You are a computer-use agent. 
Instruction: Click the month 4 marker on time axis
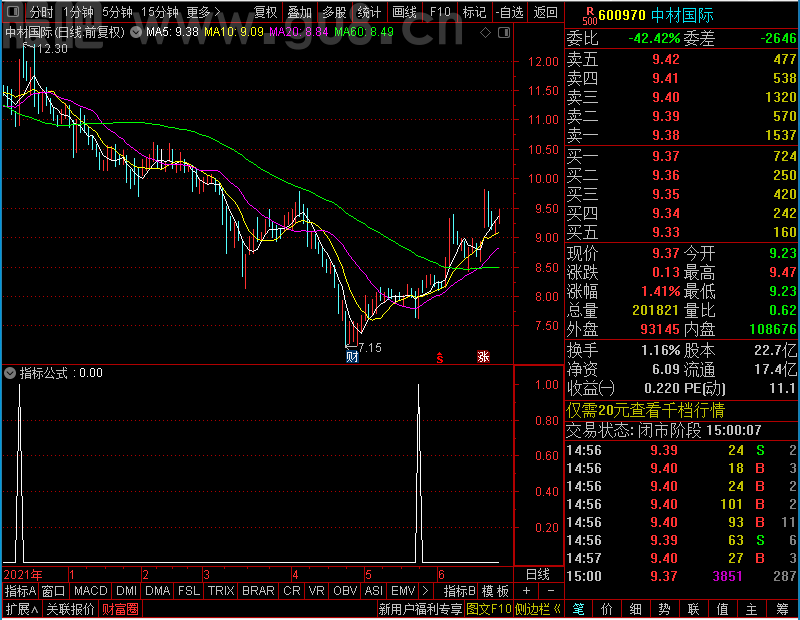point(295,575)
